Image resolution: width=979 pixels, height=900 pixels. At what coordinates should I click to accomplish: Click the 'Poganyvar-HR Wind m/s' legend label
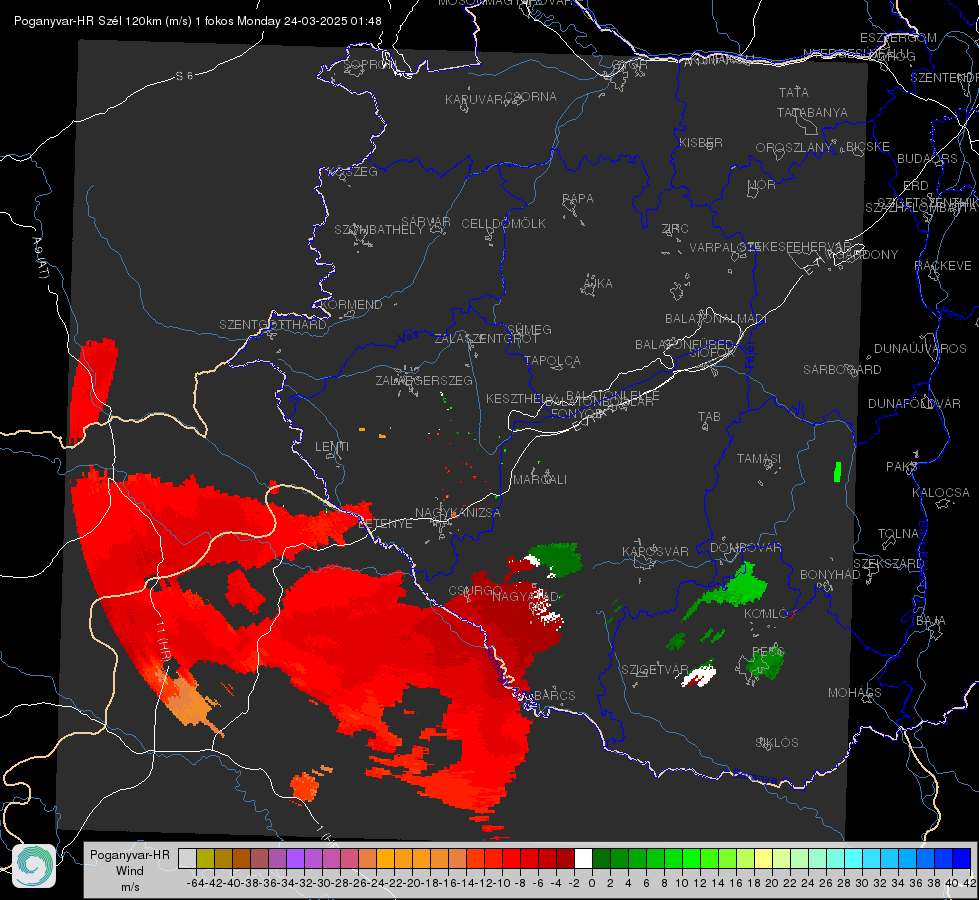click(130, 870)
